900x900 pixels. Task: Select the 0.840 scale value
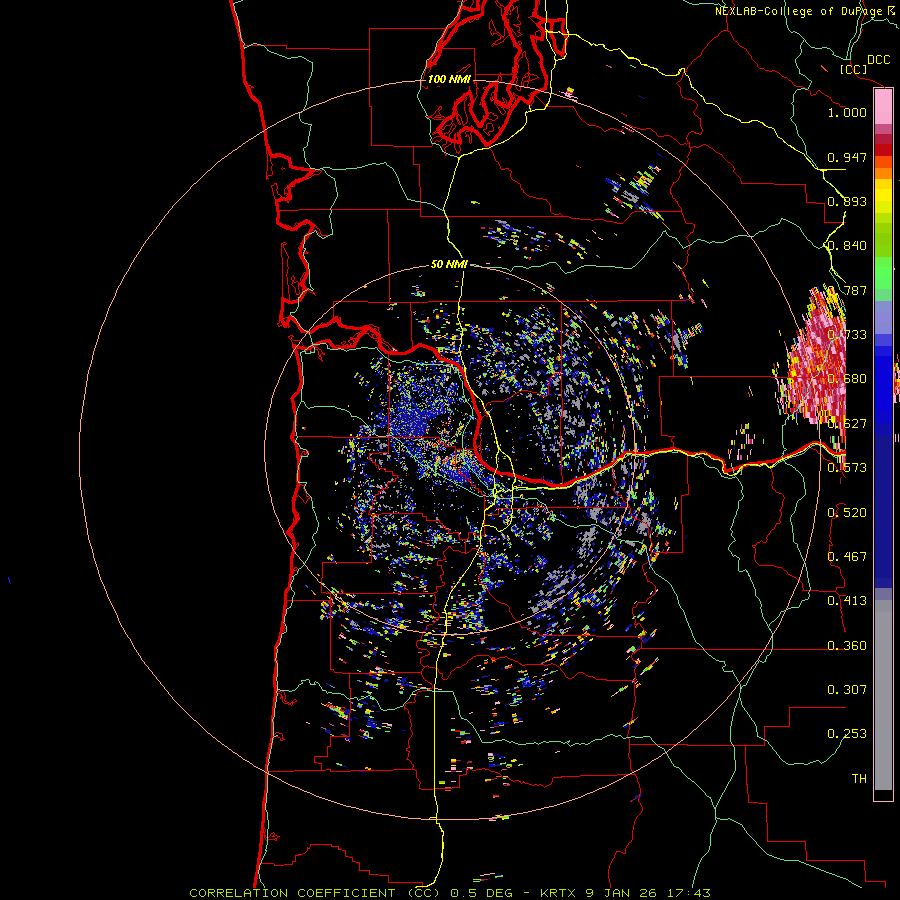tap(847, 246)
